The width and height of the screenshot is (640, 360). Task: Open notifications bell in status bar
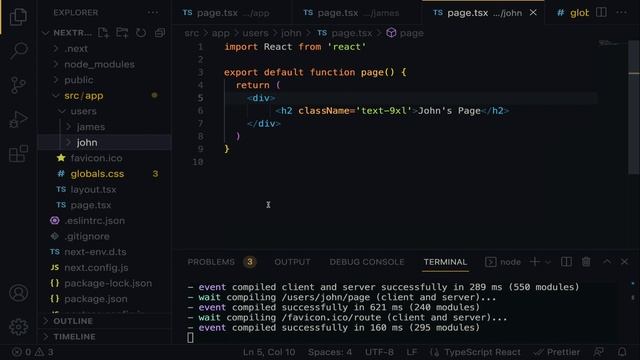tap(622, 352)
